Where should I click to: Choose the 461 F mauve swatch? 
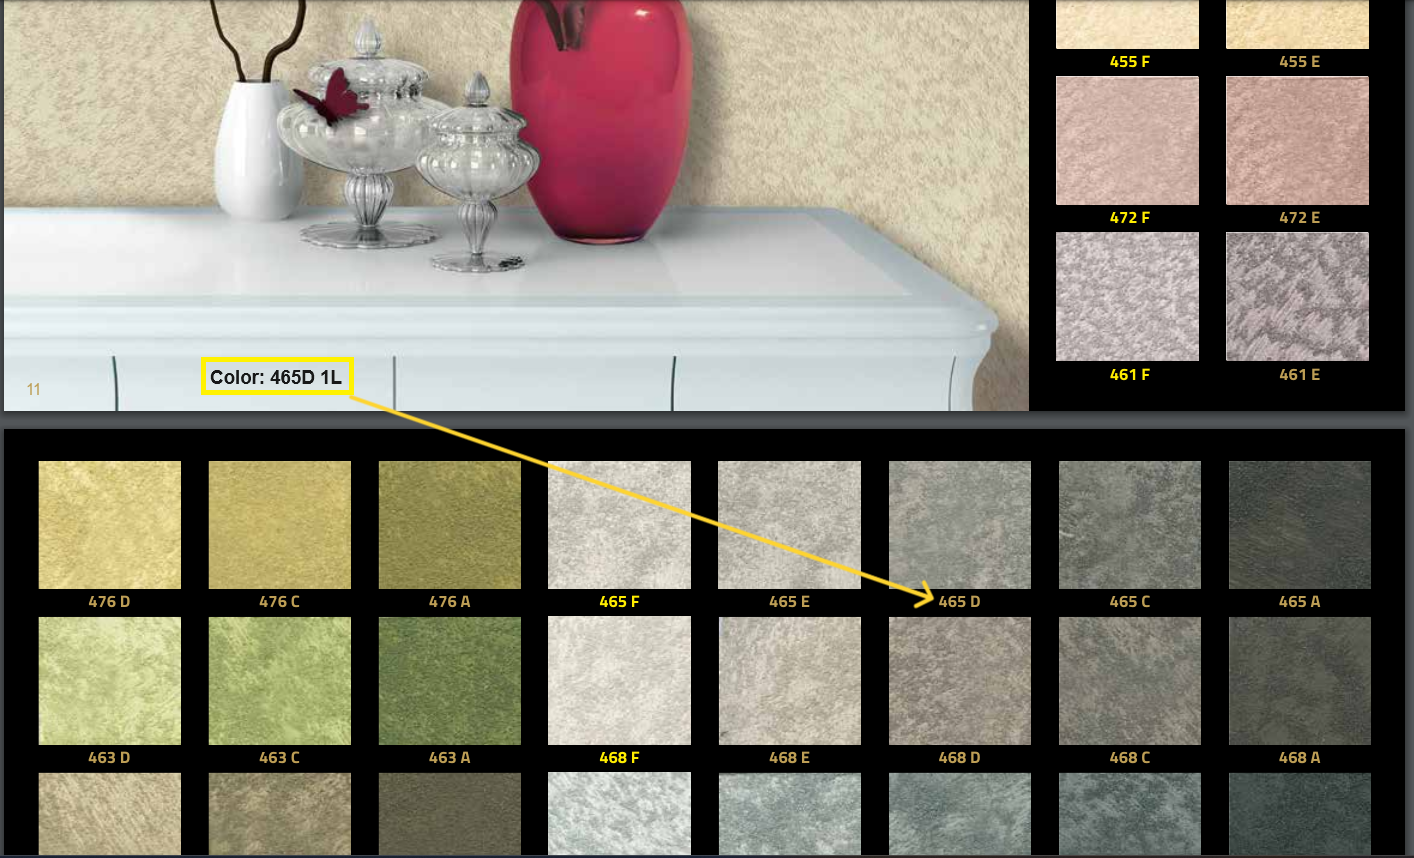tap(1127, 297)
